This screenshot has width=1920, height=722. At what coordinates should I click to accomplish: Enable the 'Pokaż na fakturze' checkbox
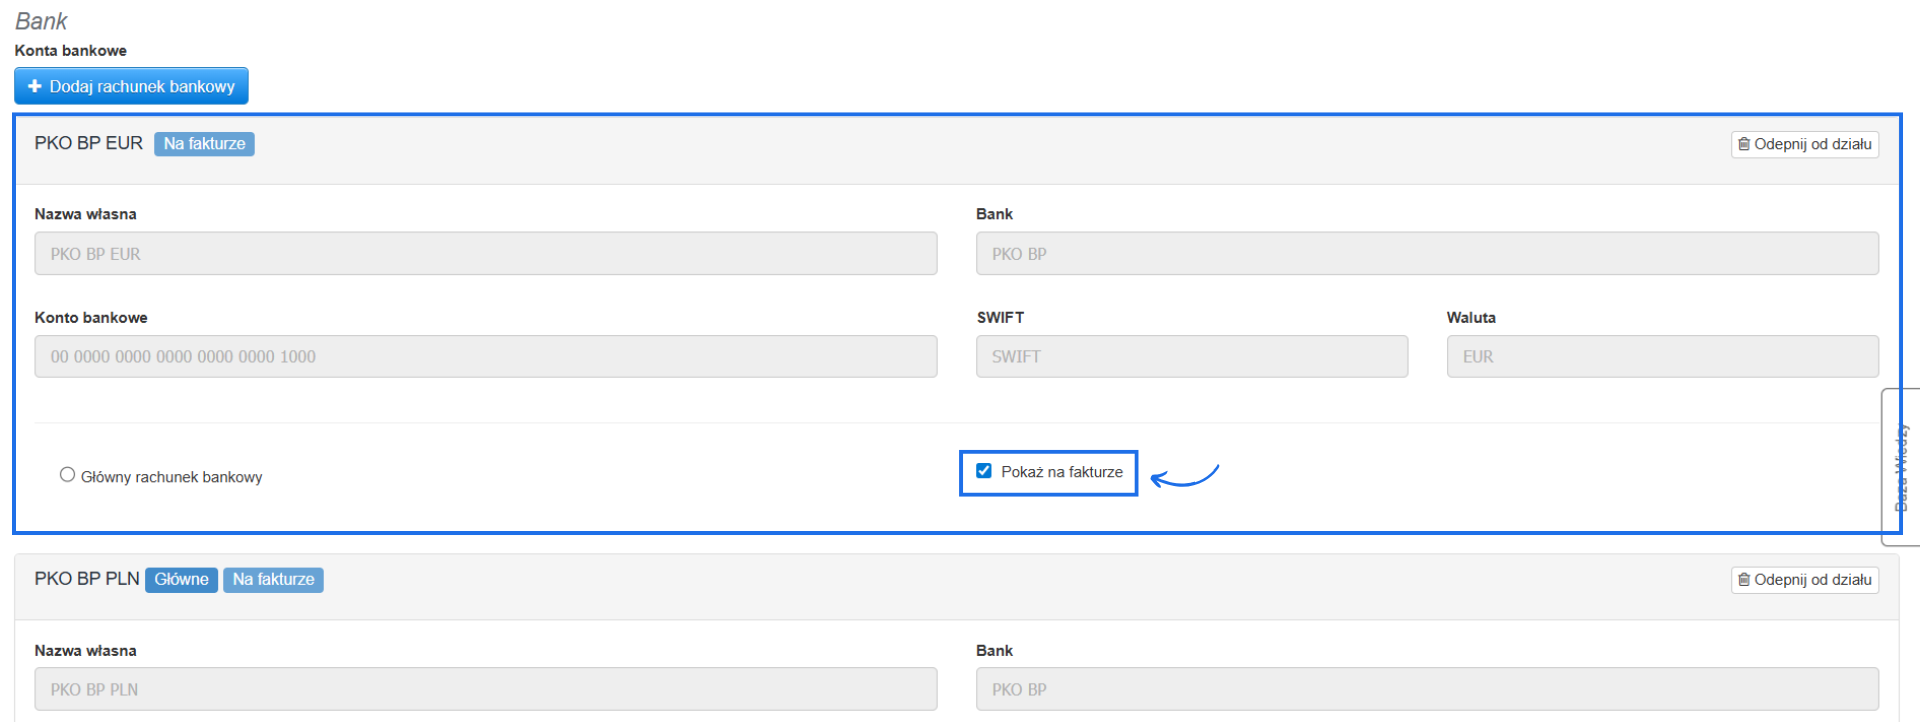(984, 471)
